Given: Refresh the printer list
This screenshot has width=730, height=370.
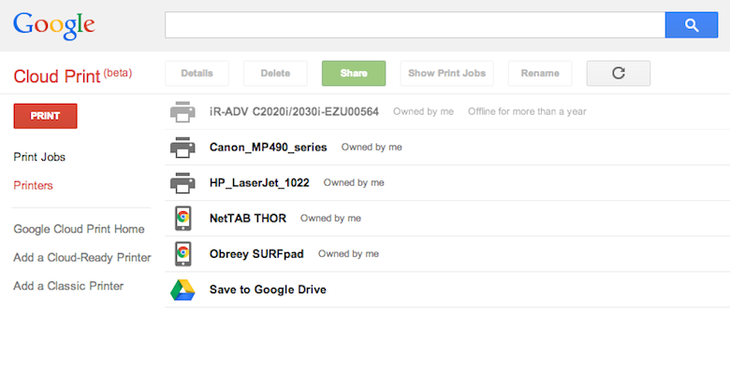Looking at the screenshot, I should point(618,73).
